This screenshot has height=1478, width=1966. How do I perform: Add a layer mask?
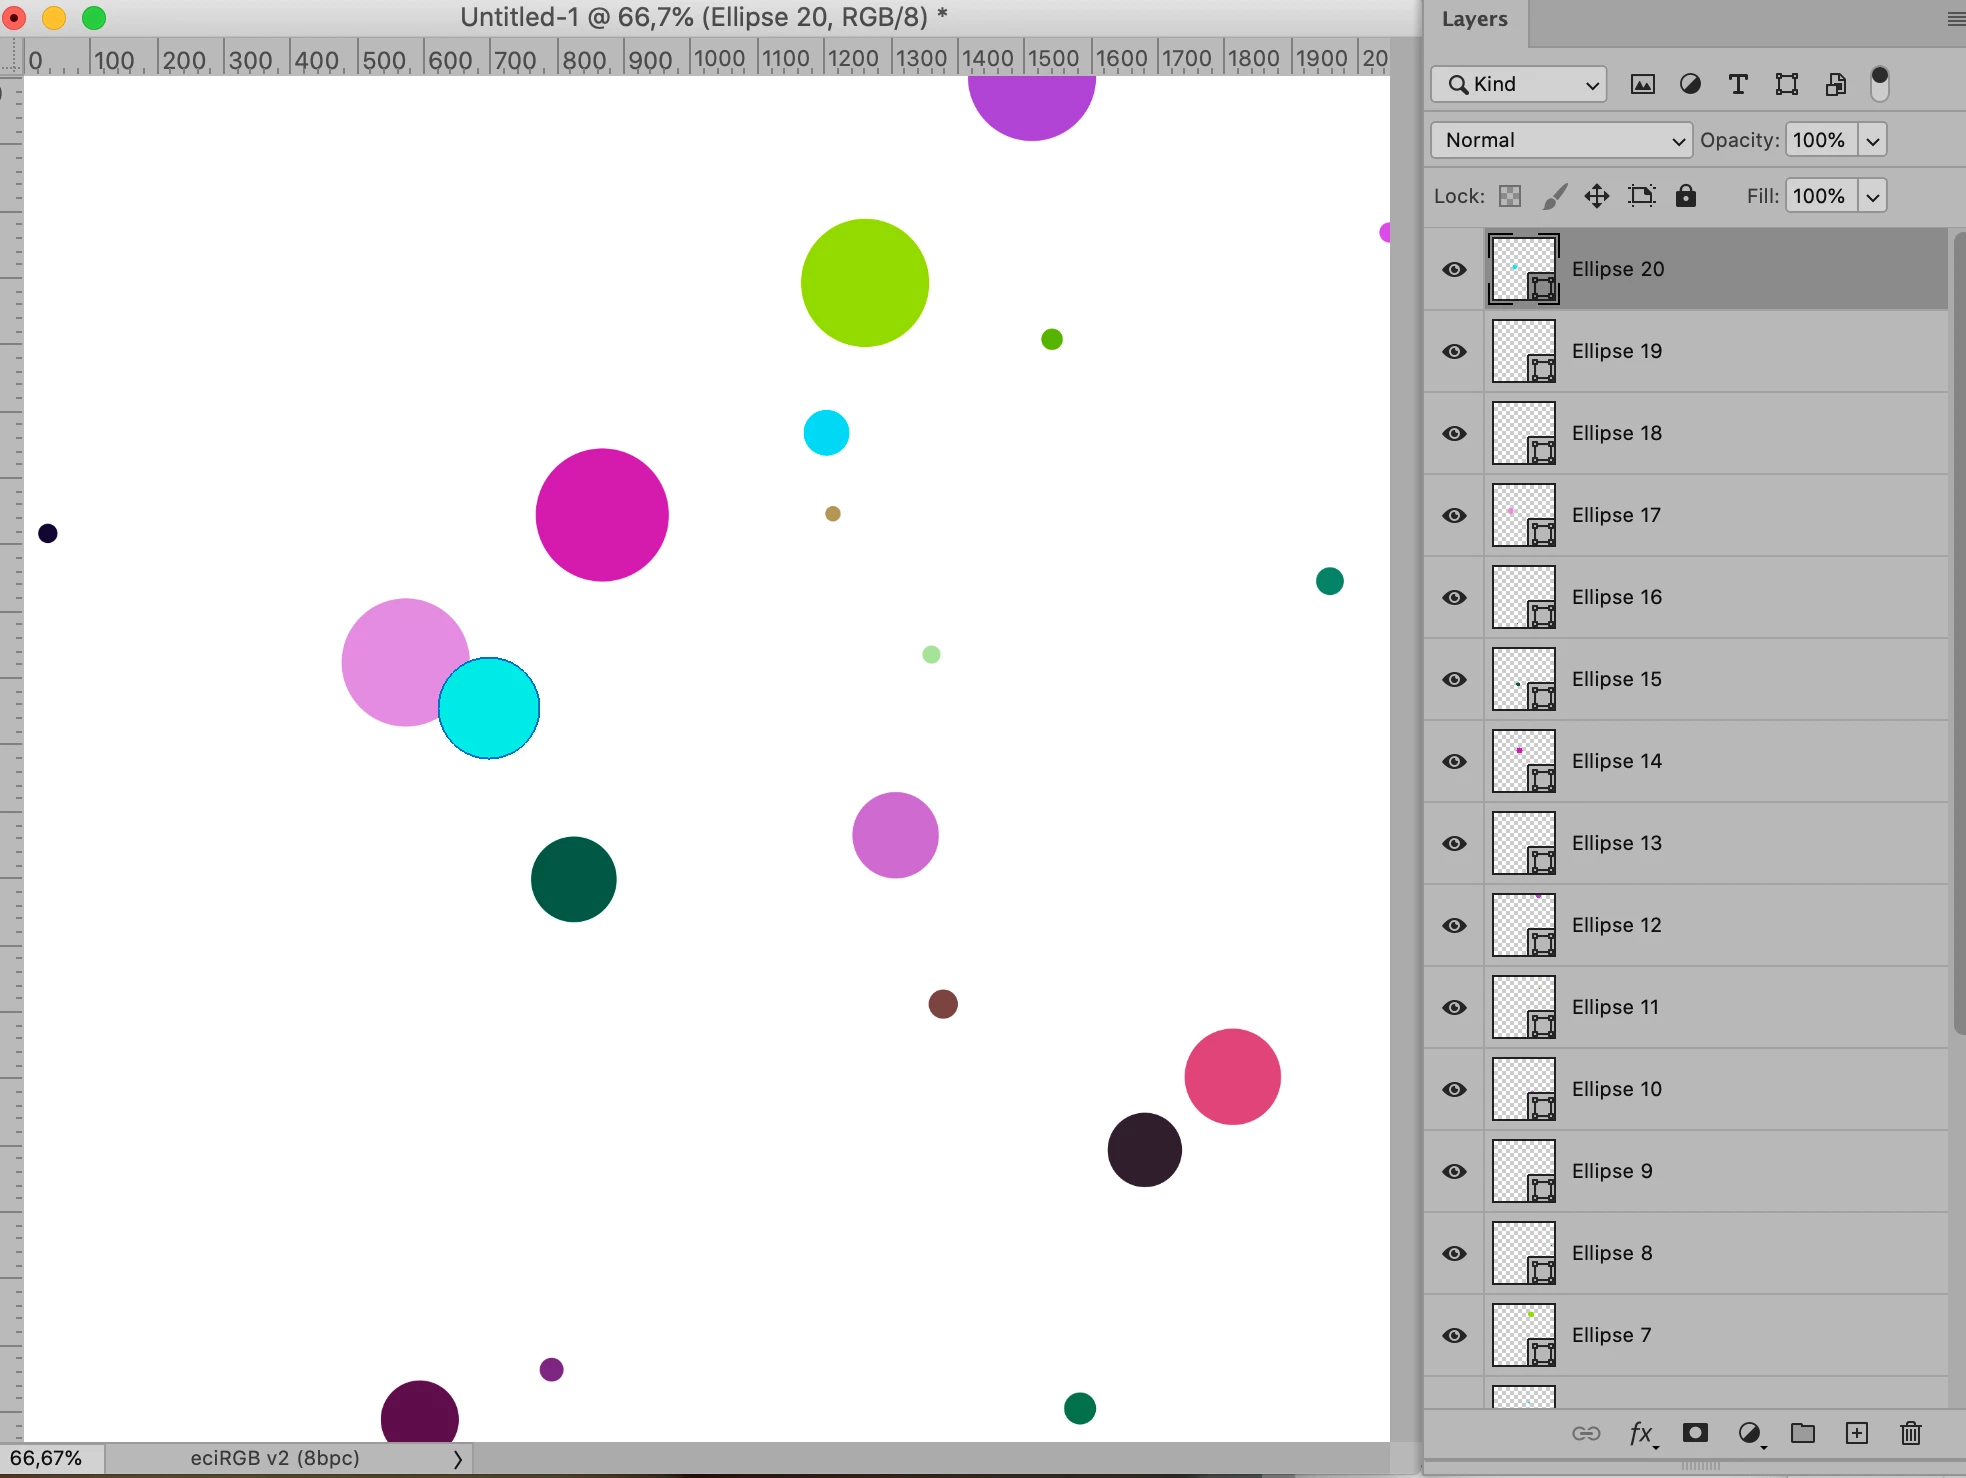[x=1695, y=1433]
